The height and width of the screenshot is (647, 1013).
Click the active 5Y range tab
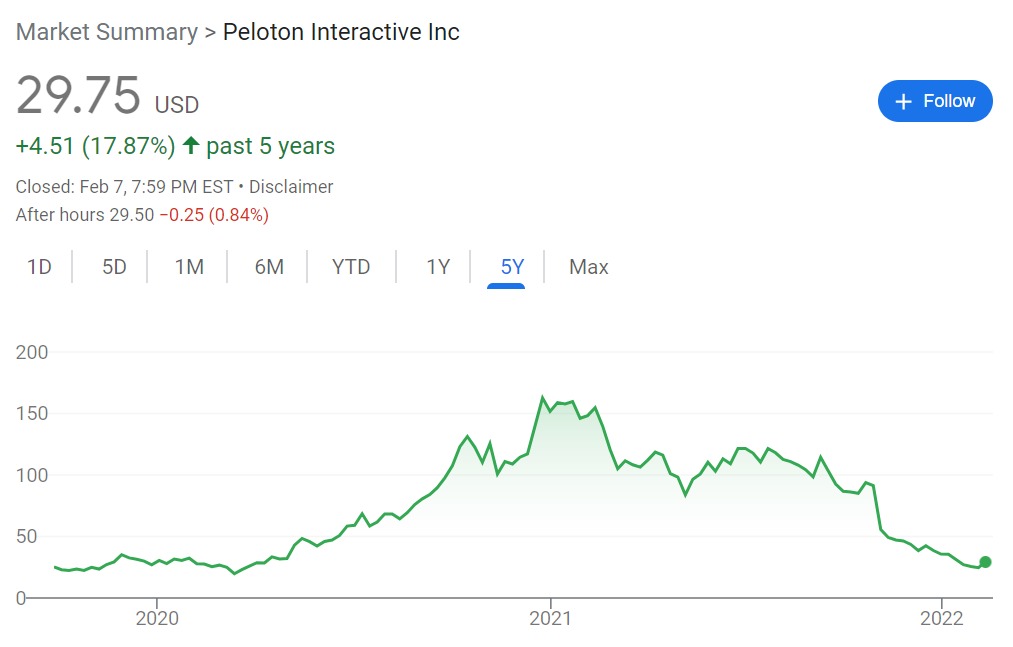[512, 267]
